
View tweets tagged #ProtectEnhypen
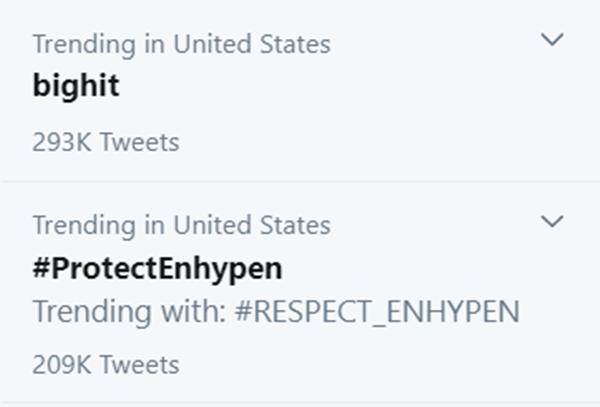157,268
